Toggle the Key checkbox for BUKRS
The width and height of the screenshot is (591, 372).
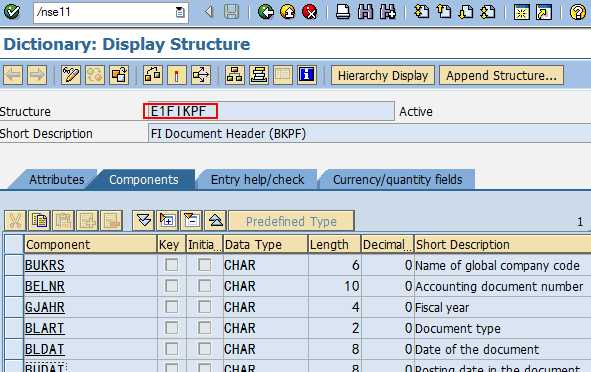pyautogui.click(x=171, y=265)
